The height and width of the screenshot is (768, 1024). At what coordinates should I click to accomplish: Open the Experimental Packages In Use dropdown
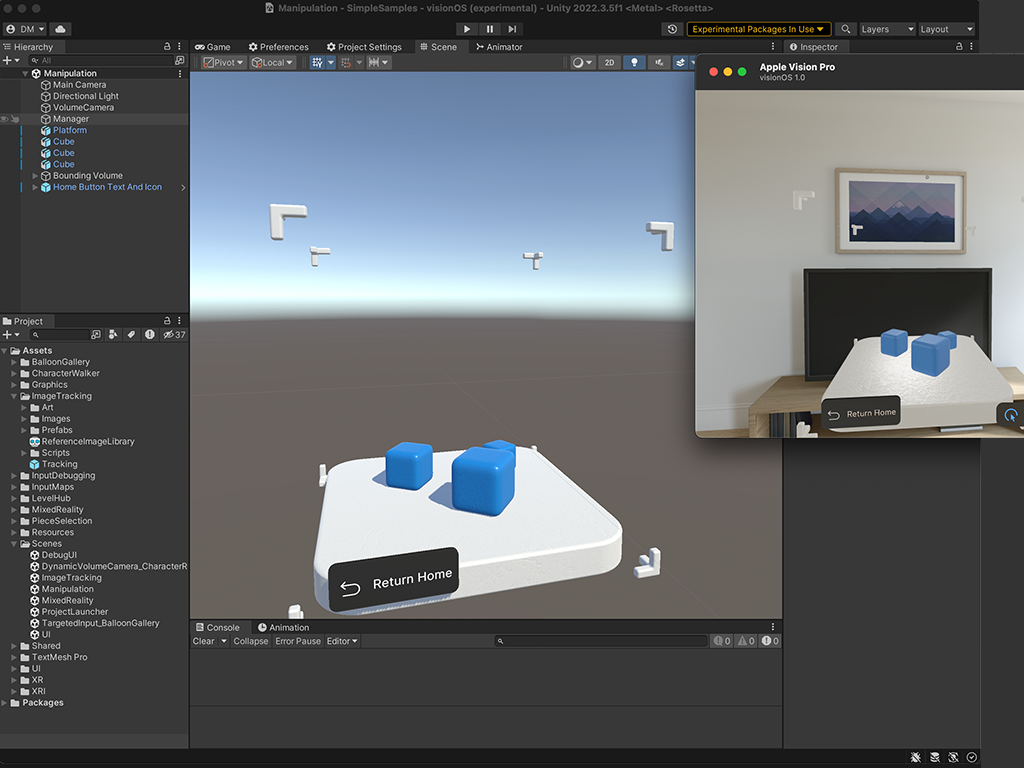tap(758, 29)
